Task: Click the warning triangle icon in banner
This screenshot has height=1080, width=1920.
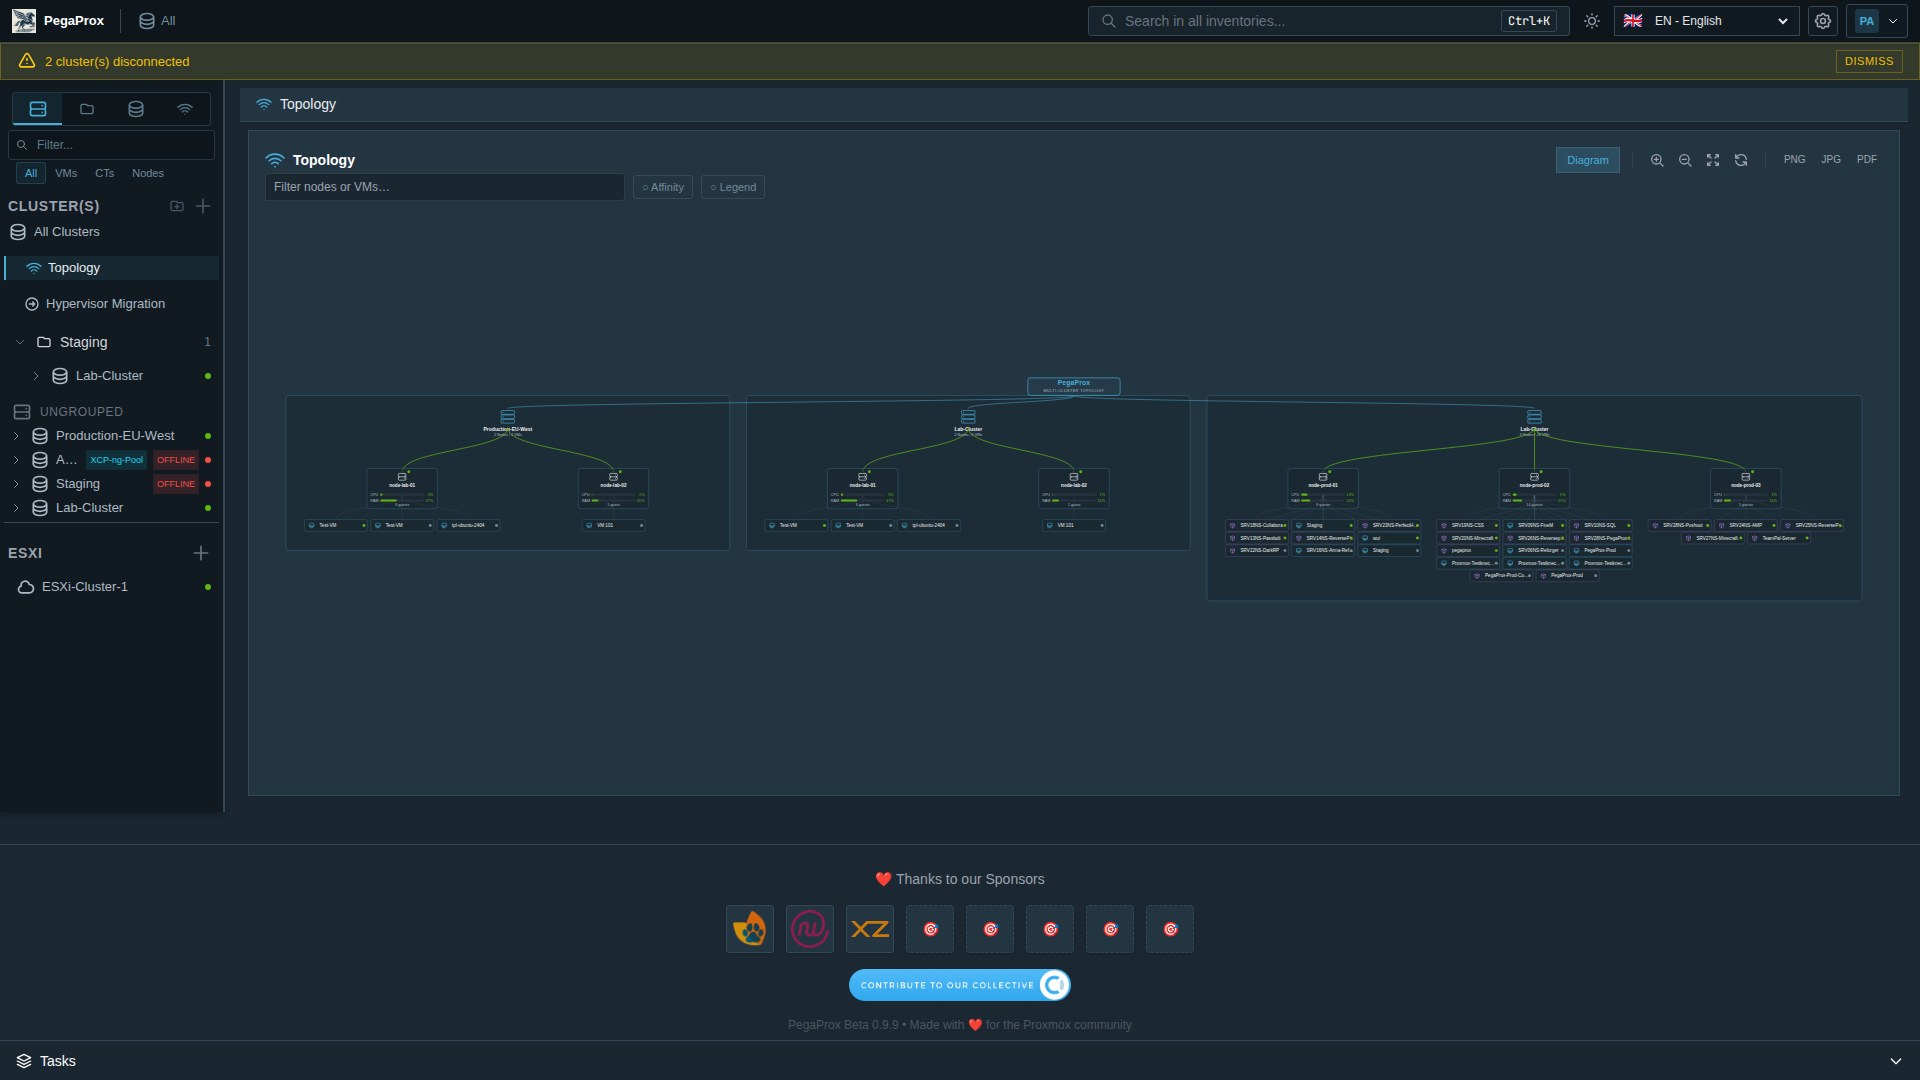Action: (x=27, y=61)
